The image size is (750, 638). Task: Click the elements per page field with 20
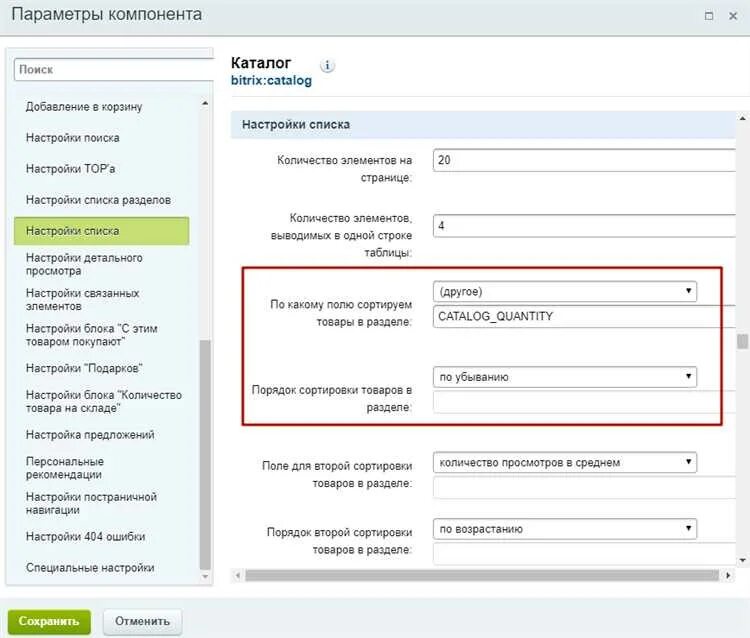coord(584,160)
